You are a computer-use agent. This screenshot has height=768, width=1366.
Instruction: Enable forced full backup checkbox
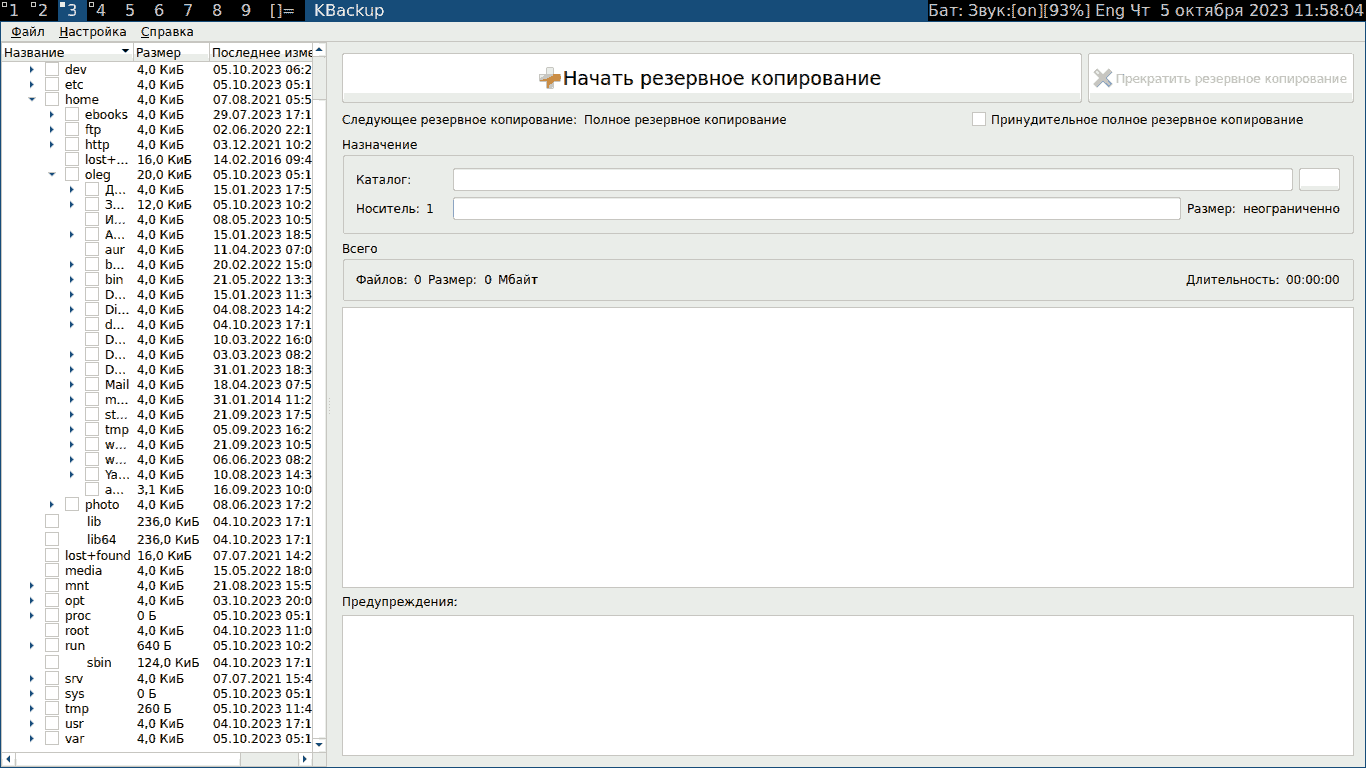978,119
